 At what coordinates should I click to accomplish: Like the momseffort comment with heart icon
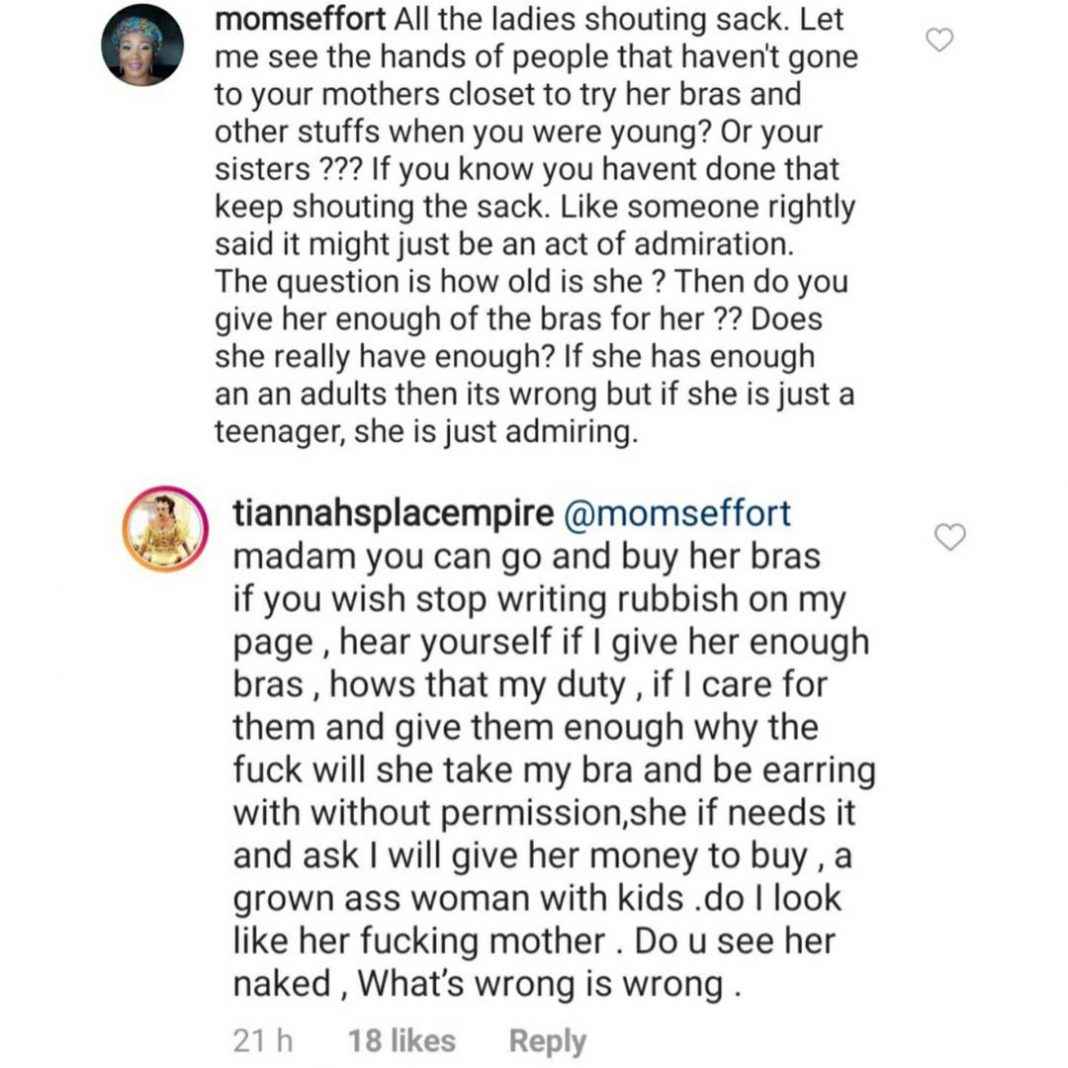(x=941, y=39)
